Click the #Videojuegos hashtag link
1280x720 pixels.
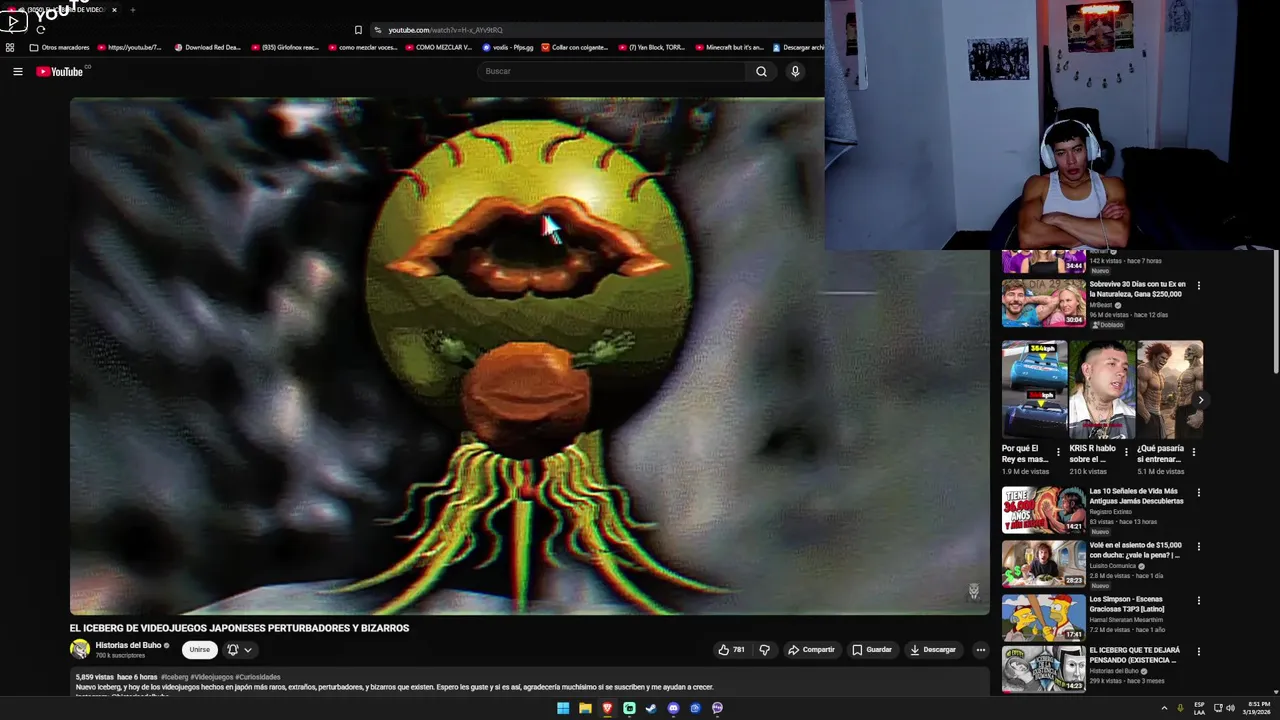(211, 677)
